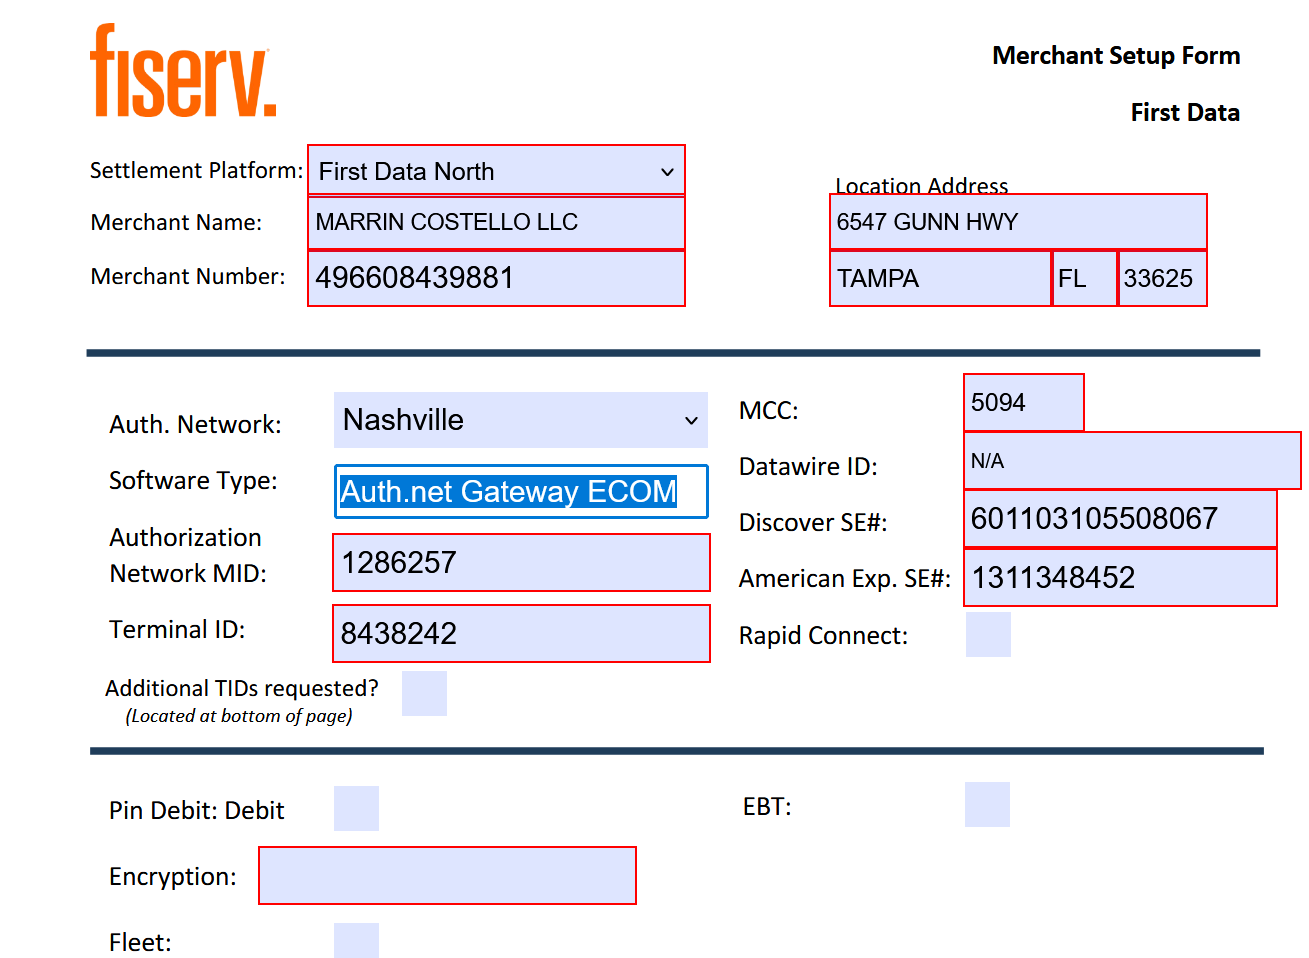Click the "Merchant Setup Form" heading

click(1116, 56)
